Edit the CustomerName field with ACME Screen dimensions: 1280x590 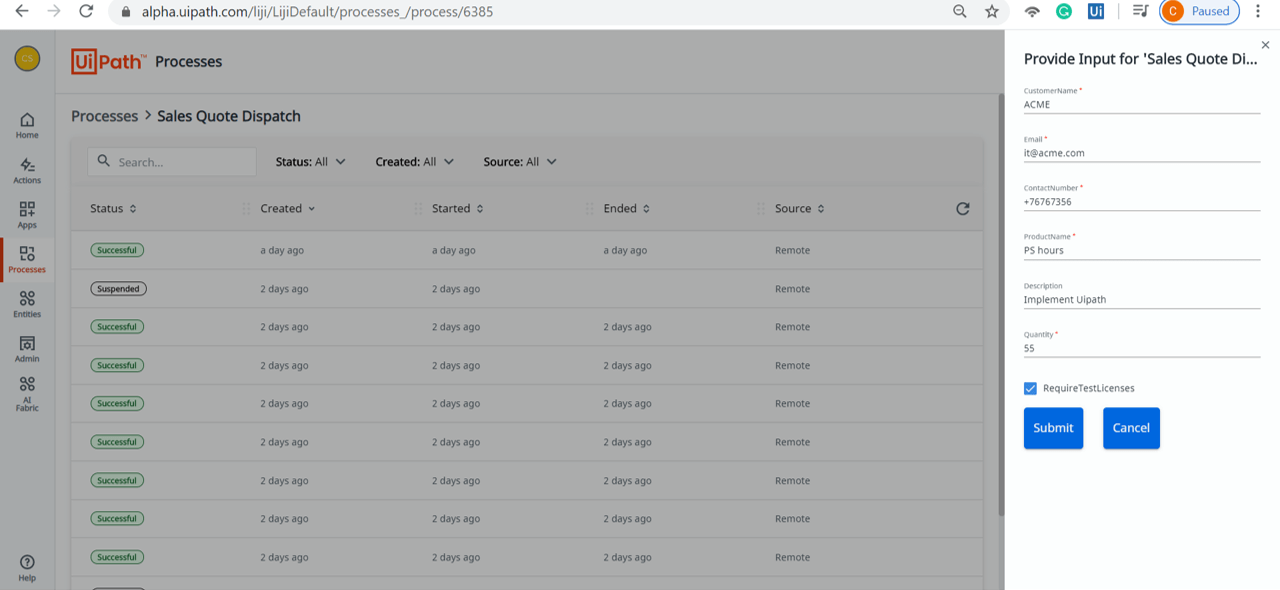pyautogui.click(x=1142, y=104)
